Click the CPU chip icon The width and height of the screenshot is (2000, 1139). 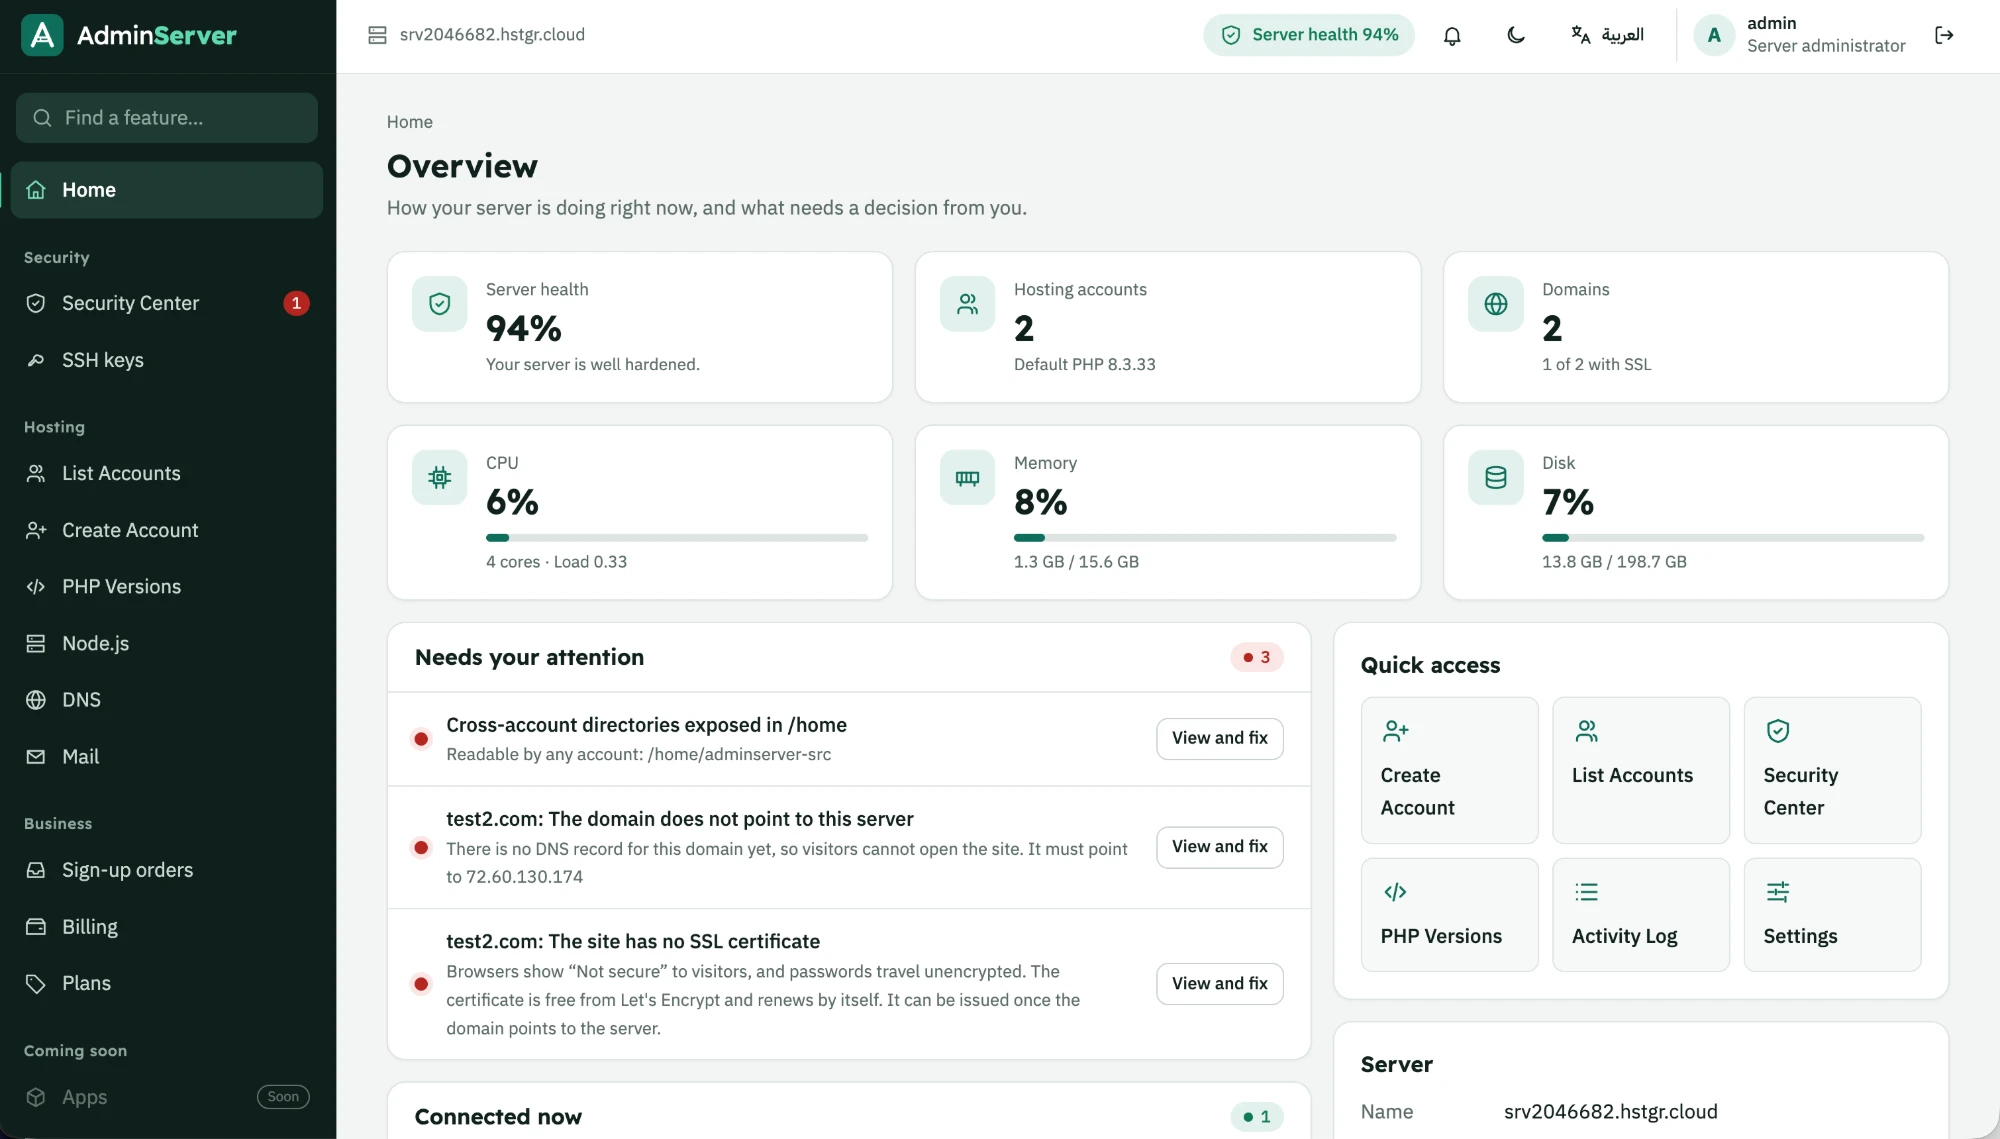point(439,478)
